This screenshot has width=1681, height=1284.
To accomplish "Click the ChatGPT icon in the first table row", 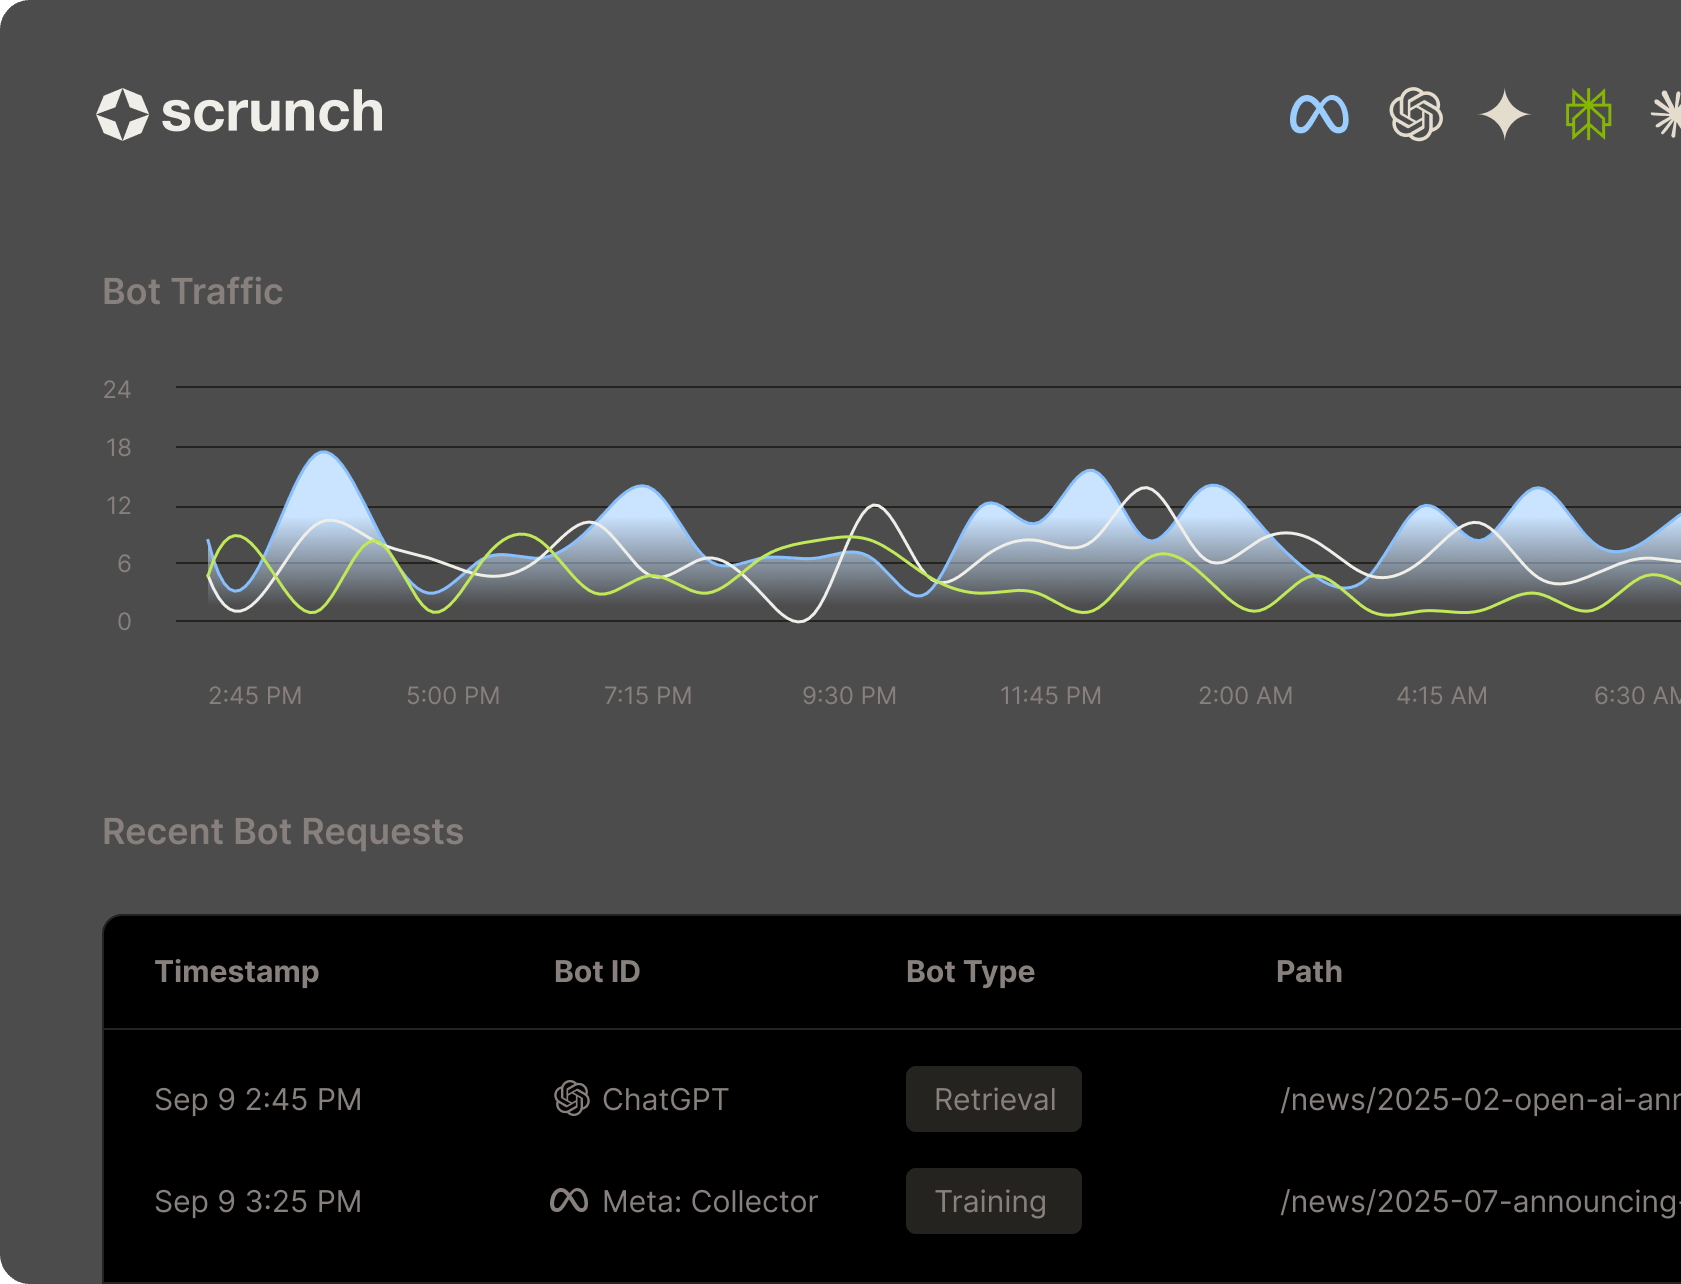I will point(571,1099).
